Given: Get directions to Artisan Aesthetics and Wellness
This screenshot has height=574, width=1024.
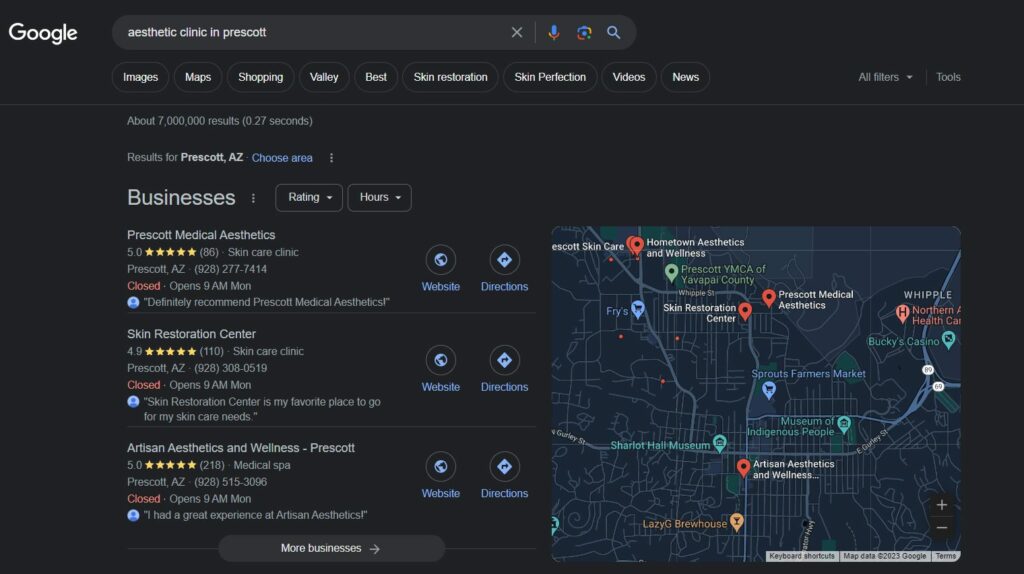Looking at the screenshot, I should [504, 466].
